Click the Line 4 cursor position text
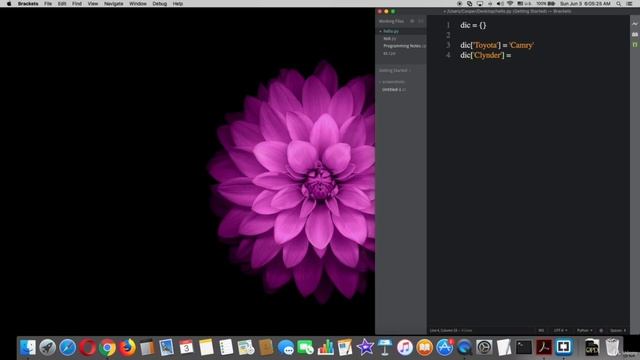Screen dimensions: 640x360 (443, 331)
